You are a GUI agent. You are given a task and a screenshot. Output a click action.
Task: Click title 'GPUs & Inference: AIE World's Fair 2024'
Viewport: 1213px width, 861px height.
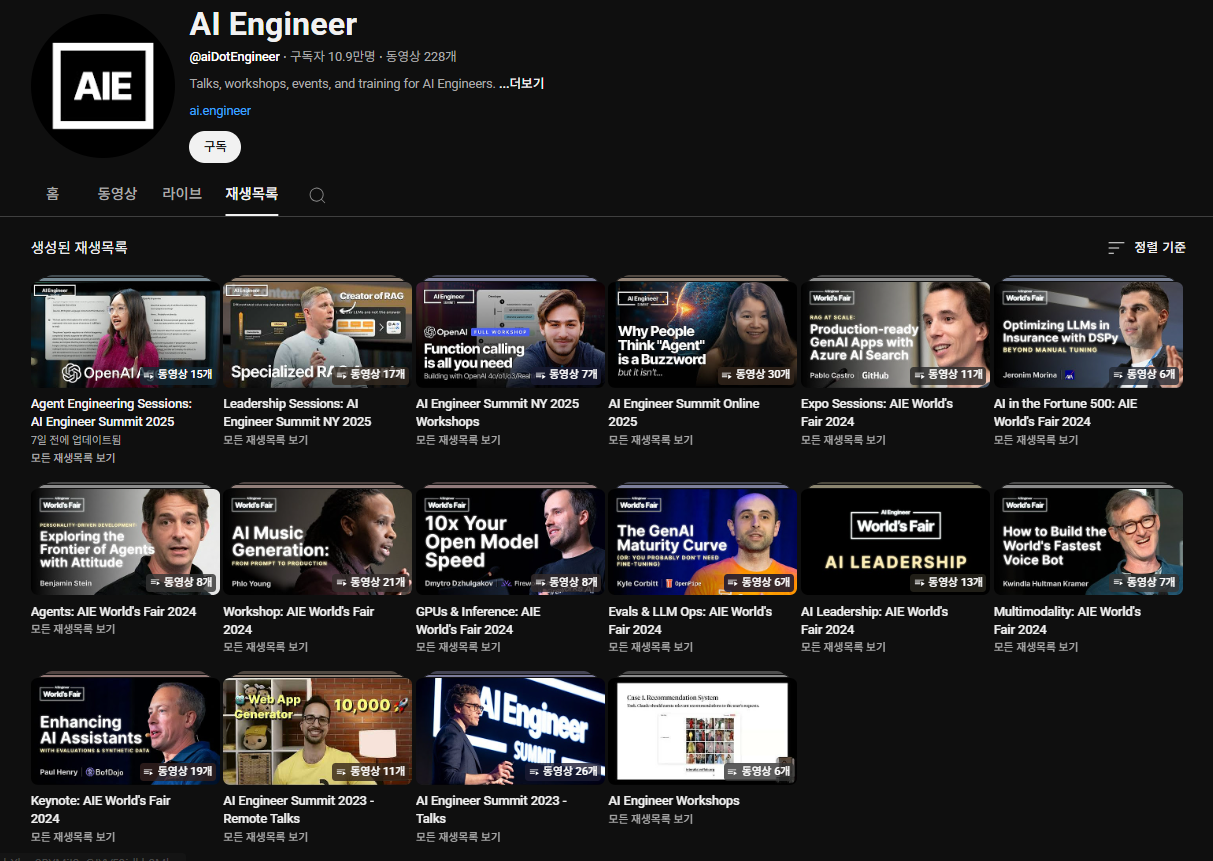pyautogui.click(x=478, y=620)
